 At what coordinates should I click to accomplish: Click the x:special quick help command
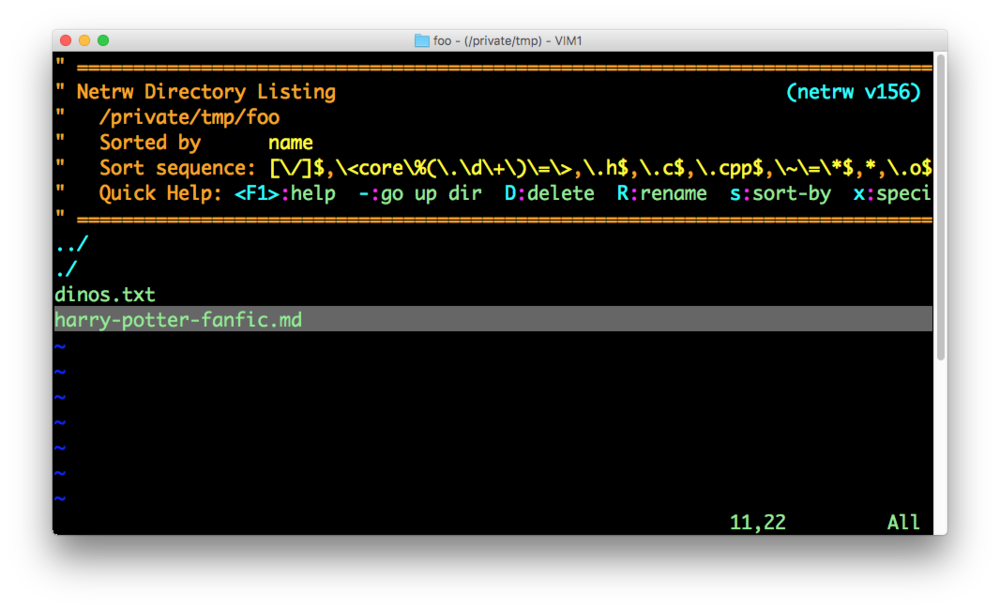pyautogui.click(x=895, y=193)
